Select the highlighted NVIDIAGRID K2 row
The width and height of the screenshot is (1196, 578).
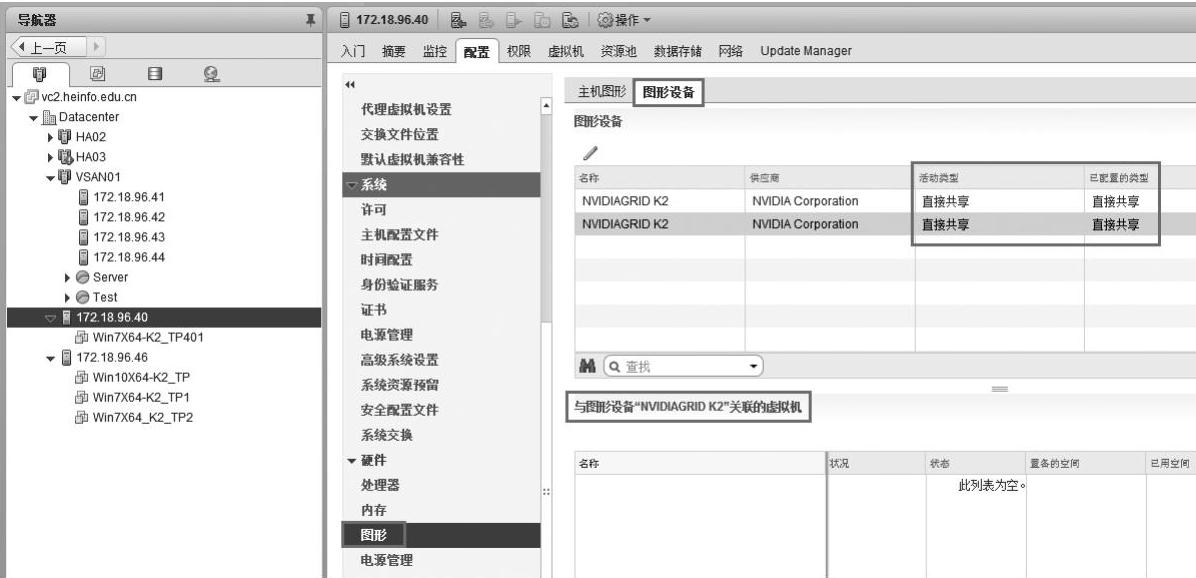point(885,224)
